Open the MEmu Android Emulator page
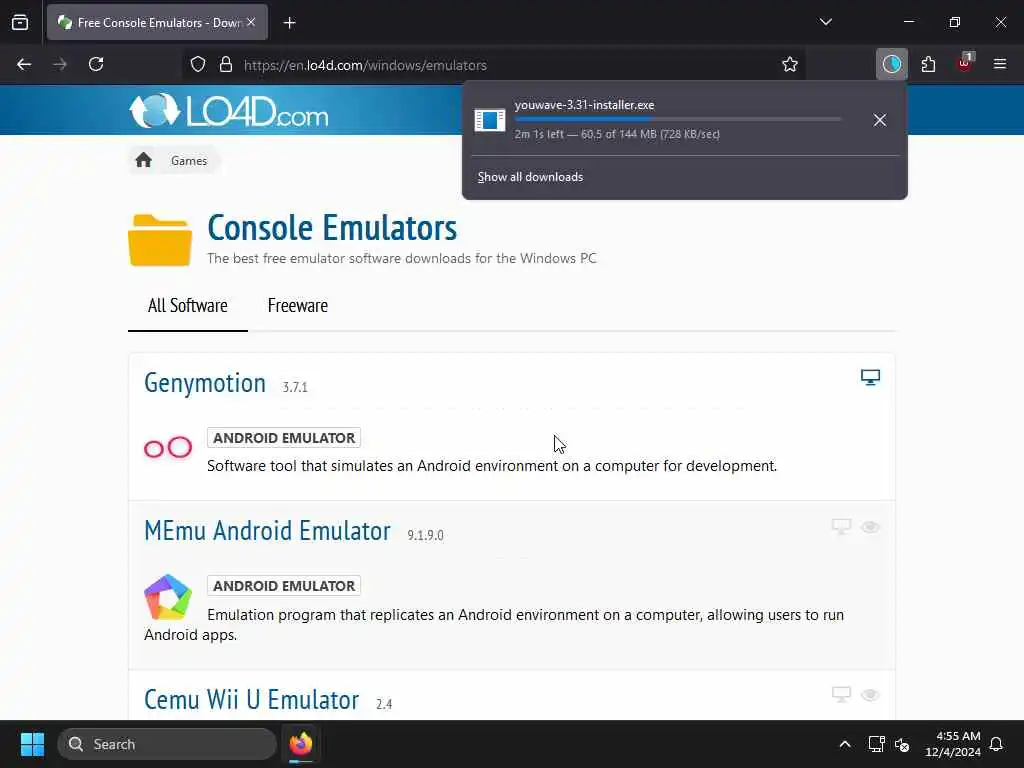1024x768 pixels. [267, 531]
